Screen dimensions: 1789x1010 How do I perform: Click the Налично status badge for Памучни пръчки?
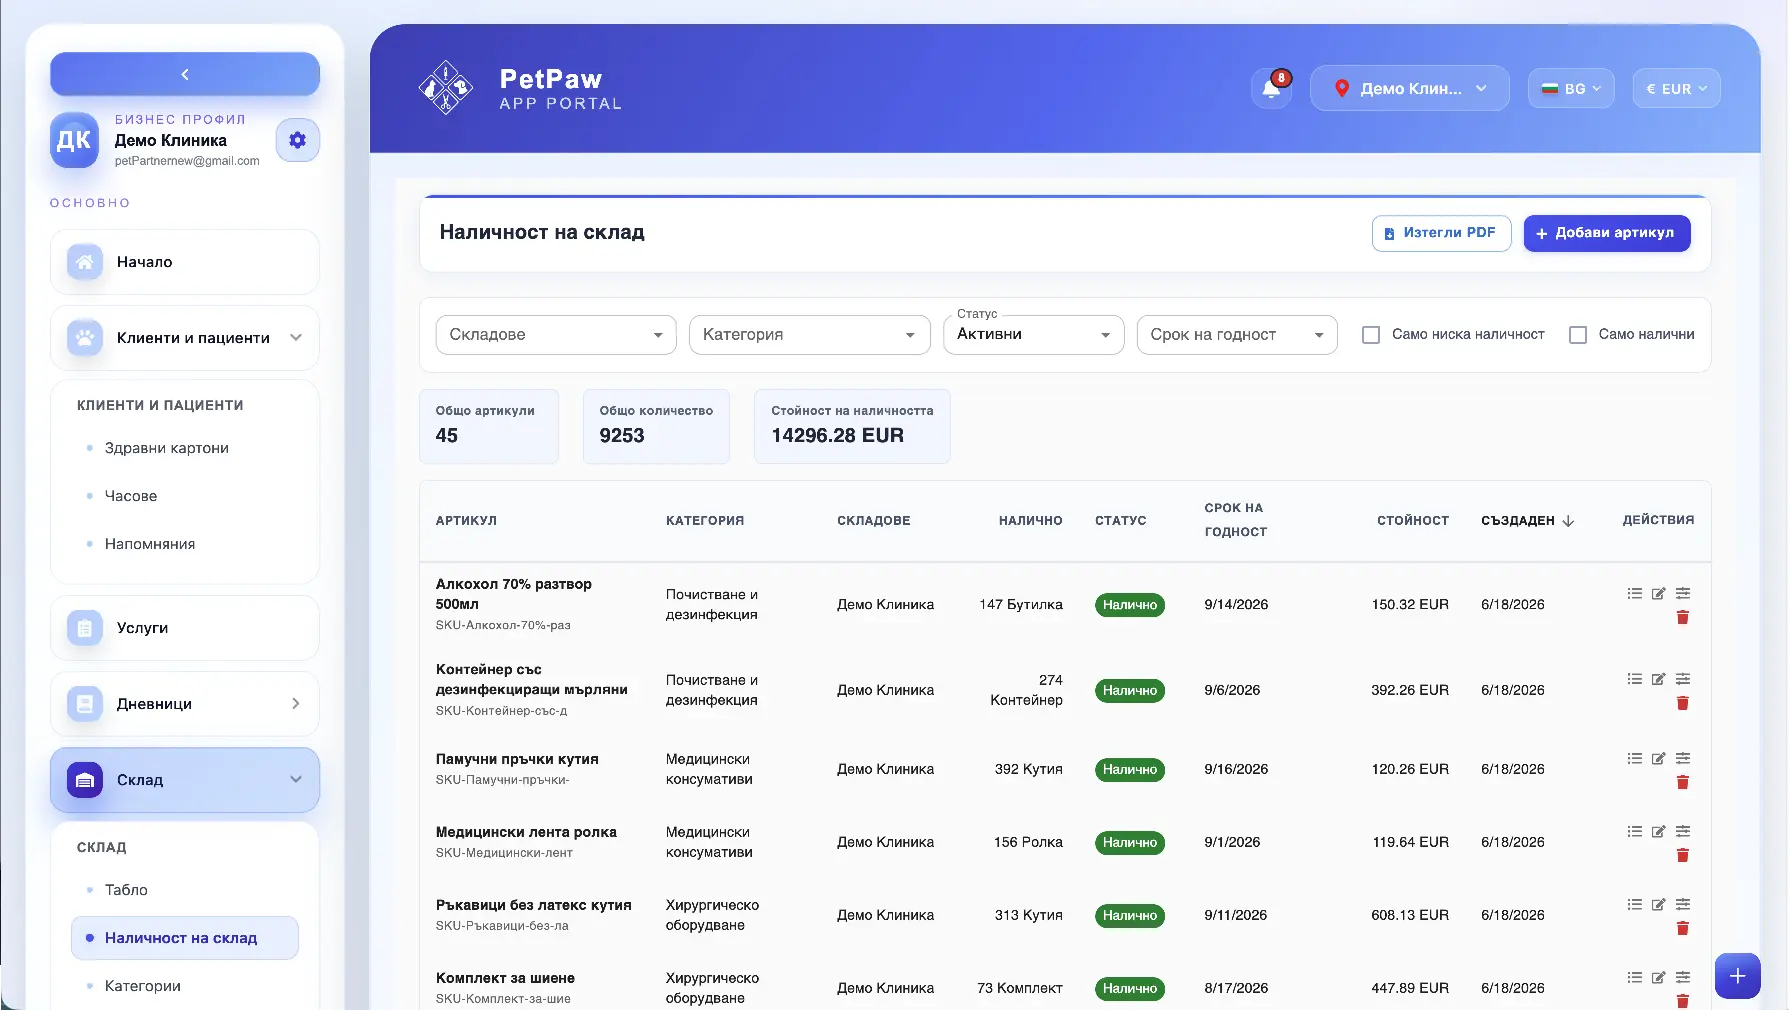coord(1130,769)
